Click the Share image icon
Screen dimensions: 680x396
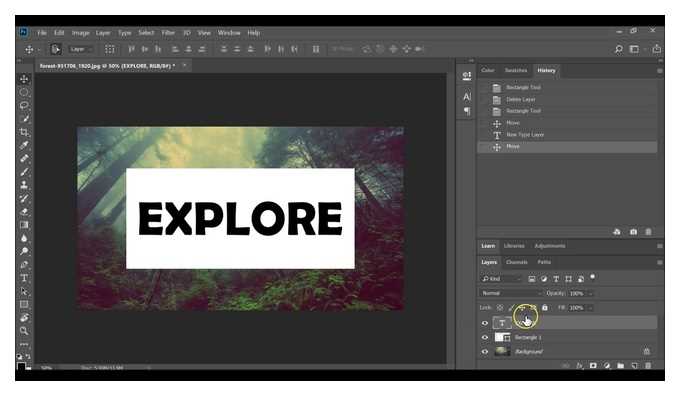(x=657, y=49)
